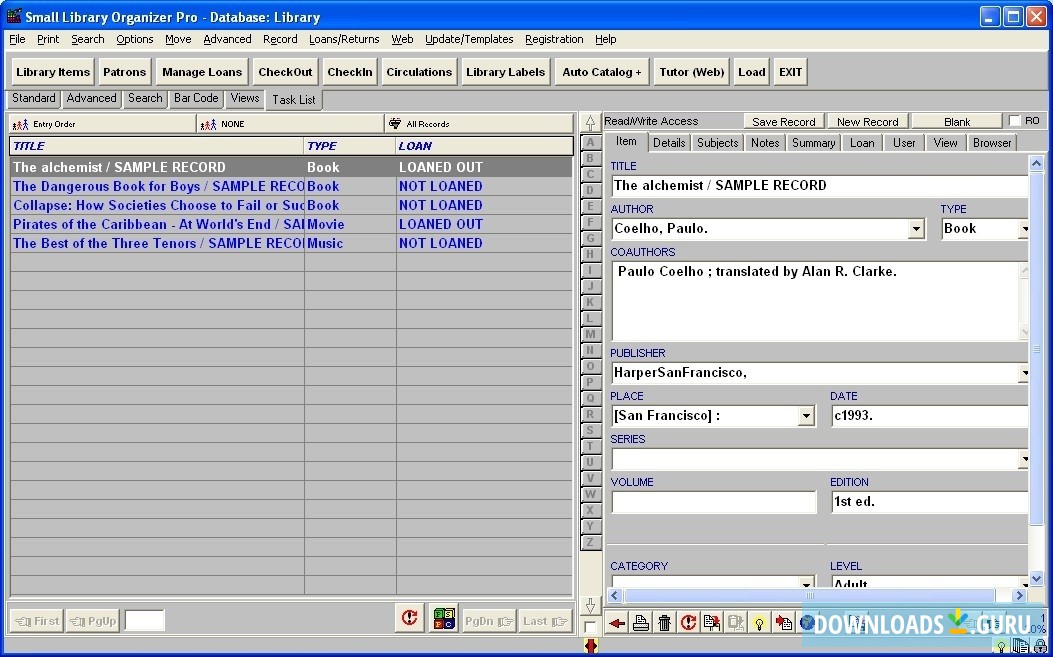Switch to the Subjects tab

[x=716, y=142]
